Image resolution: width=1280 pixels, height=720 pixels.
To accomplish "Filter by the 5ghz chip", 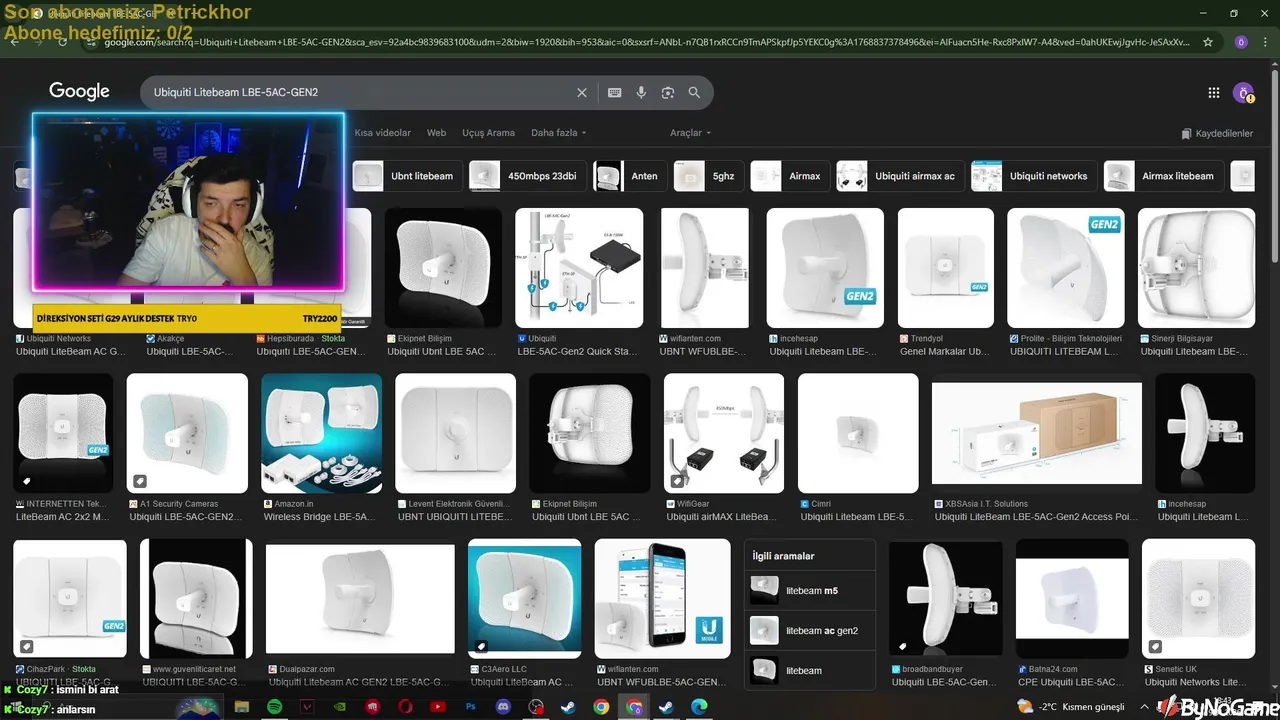I will [708, 176].
